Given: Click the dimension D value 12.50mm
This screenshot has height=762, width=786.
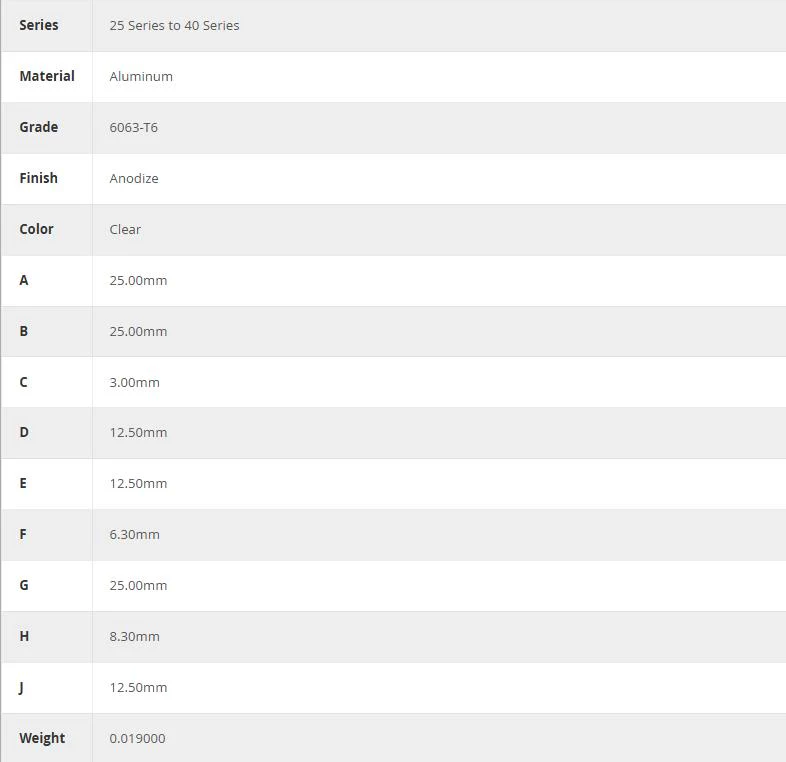Looking at the screenshot, I should pyautogui.click(x=138, y=433).
